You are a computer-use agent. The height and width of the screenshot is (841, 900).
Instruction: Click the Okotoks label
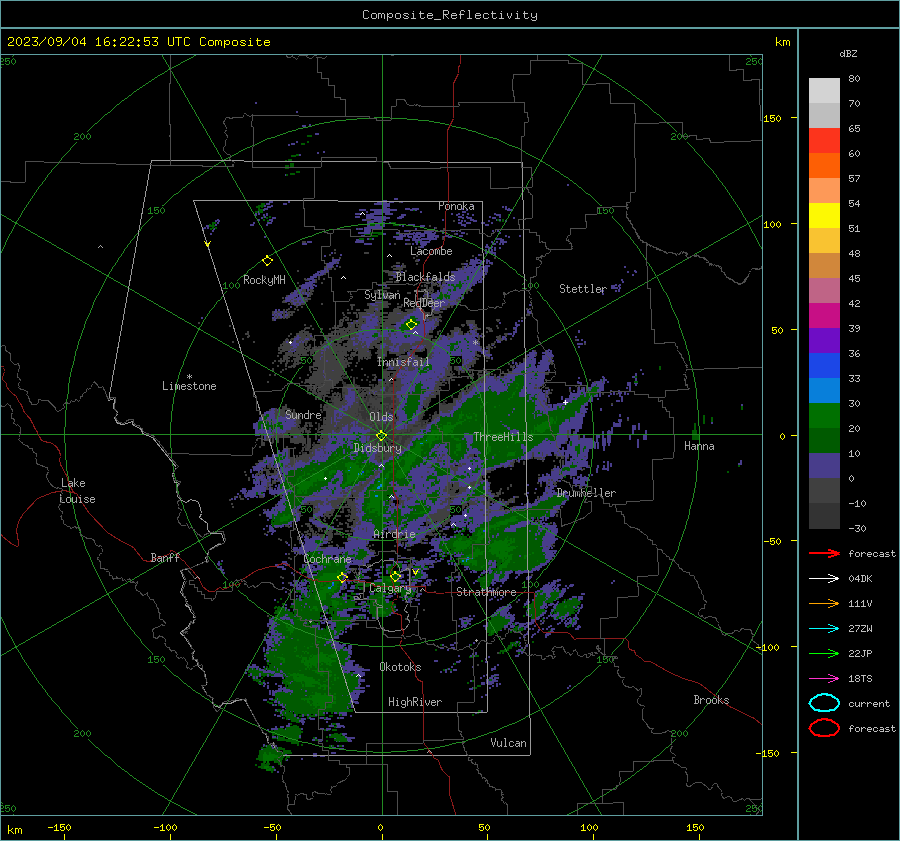point(400,667)
